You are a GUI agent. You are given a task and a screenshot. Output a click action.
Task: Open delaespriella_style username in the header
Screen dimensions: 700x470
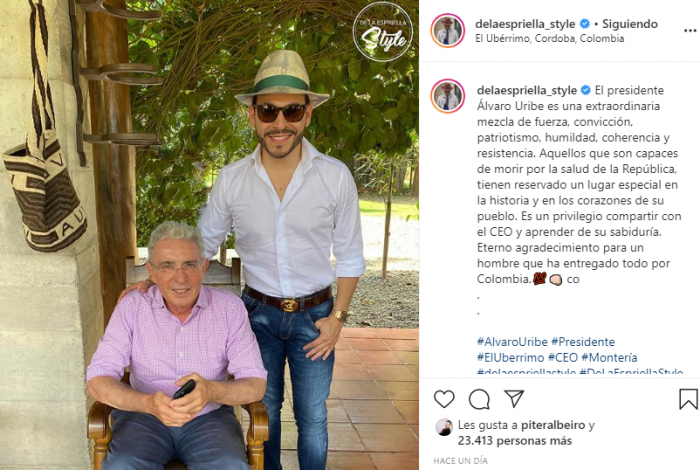click(525, 24)
